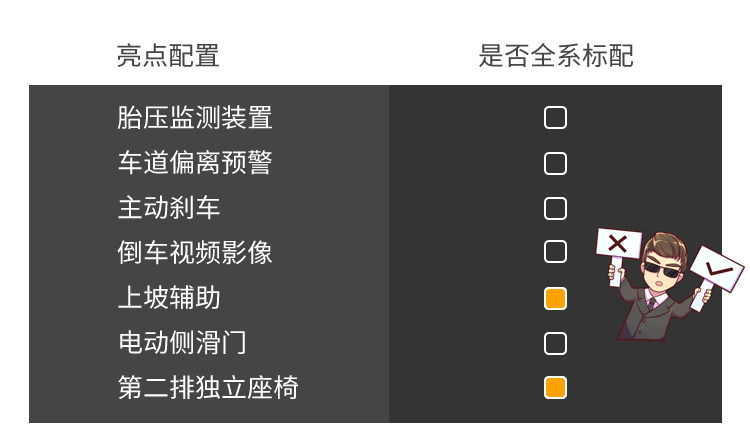Select the 亮点配置 column header
Viewport: 750px width, 446px height.
click(168, 56)
